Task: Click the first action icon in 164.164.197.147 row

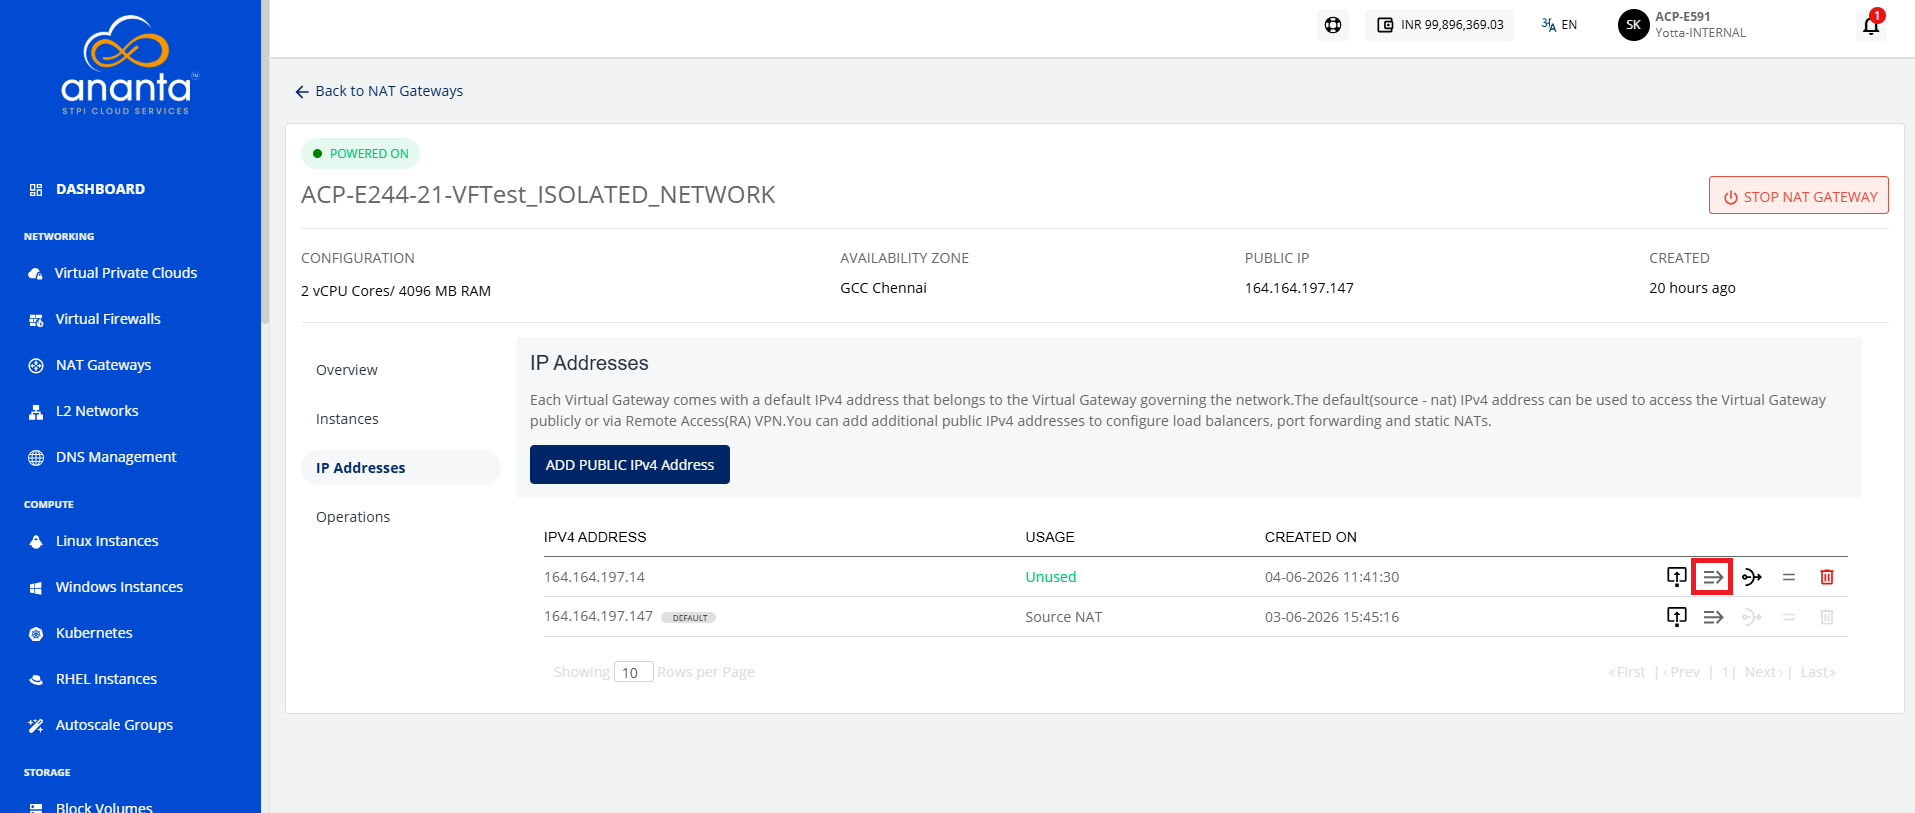Action: 1677,617
